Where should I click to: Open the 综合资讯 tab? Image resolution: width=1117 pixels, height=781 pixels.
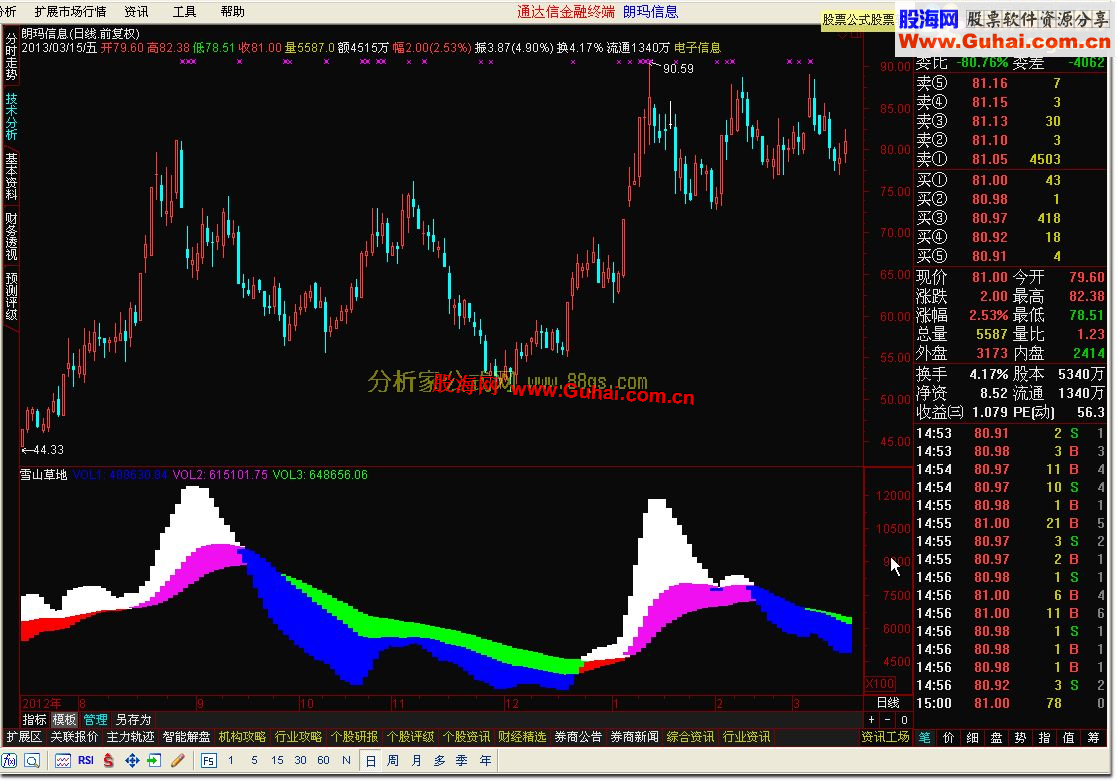(x=690, y=737)
